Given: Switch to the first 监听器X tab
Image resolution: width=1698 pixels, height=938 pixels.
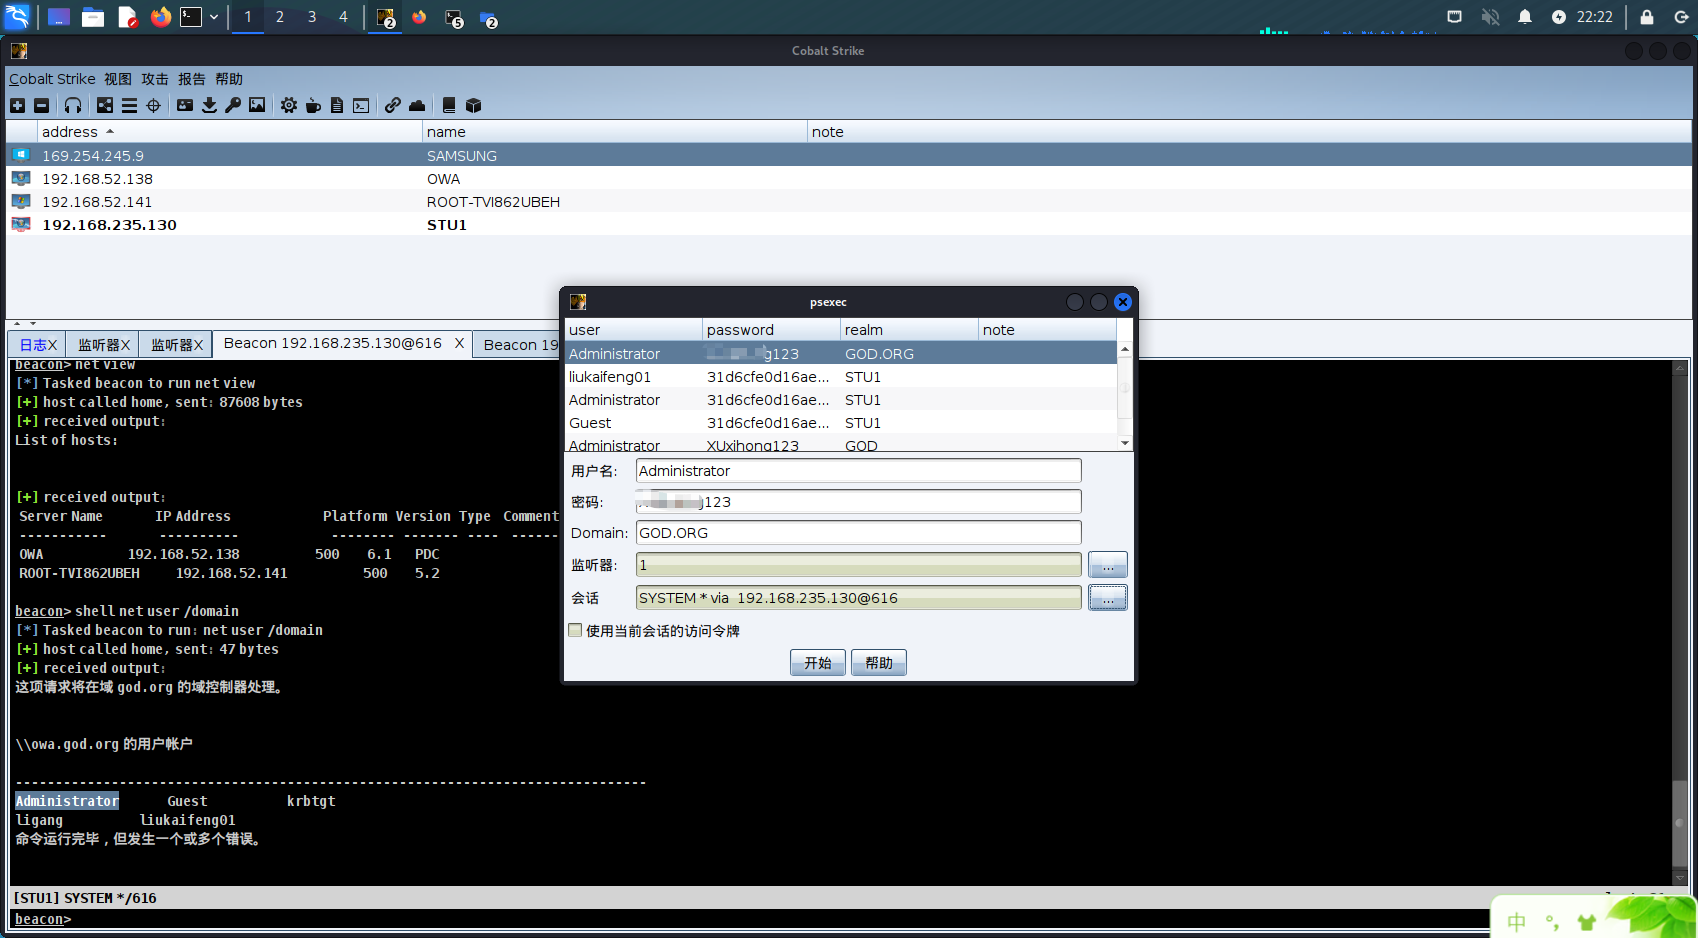Looking at the screenshot, I should tap(103, 344).
